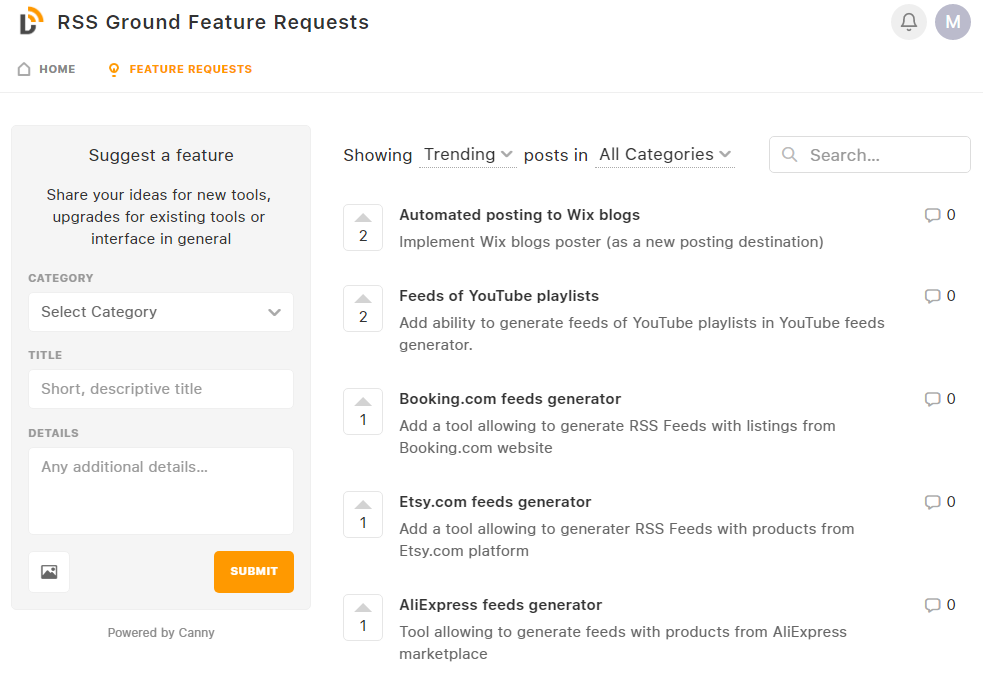
Task: Open comments for Etsy.com feeds generator
Action: [x=940, y=502]
